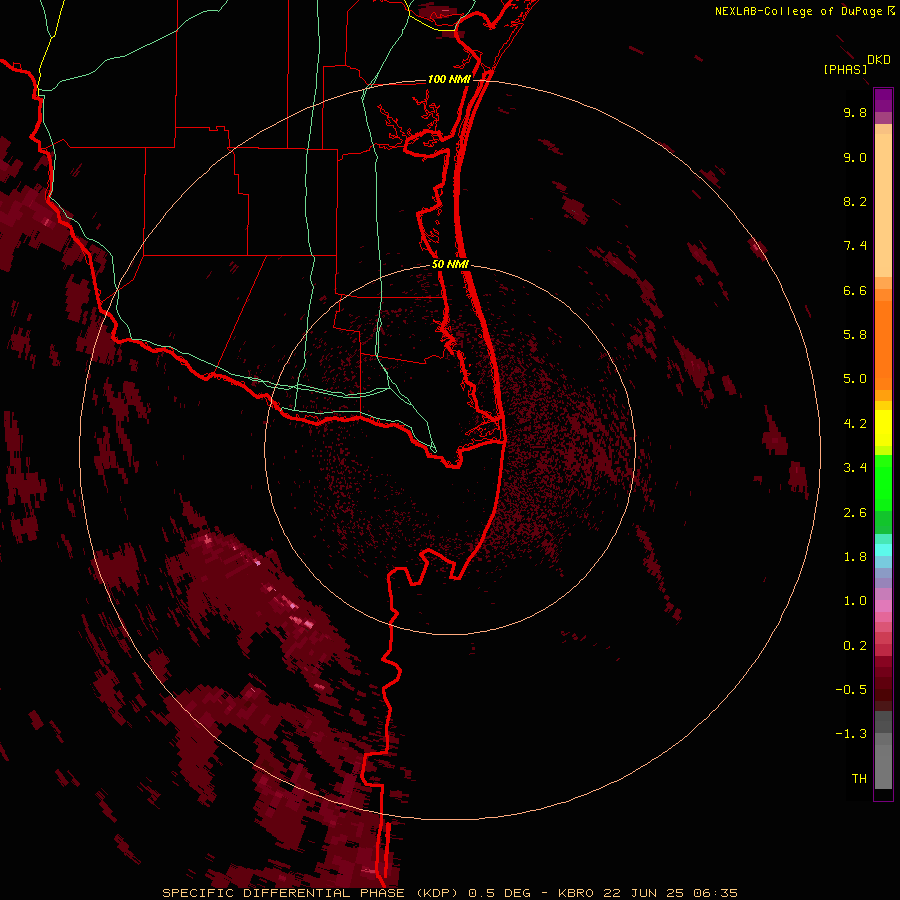The width and height of the screenshot is (900, 900).
Task: Click the 9.8 value on the color scale
Action: pos(855,112)
